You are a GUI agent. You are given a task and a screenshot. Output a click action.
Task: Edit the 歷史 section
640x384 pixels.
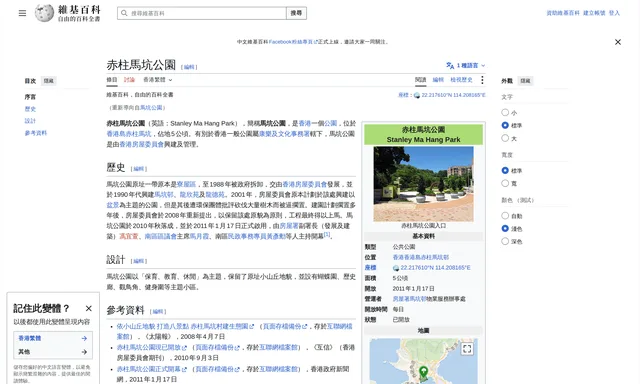point(139,169)
